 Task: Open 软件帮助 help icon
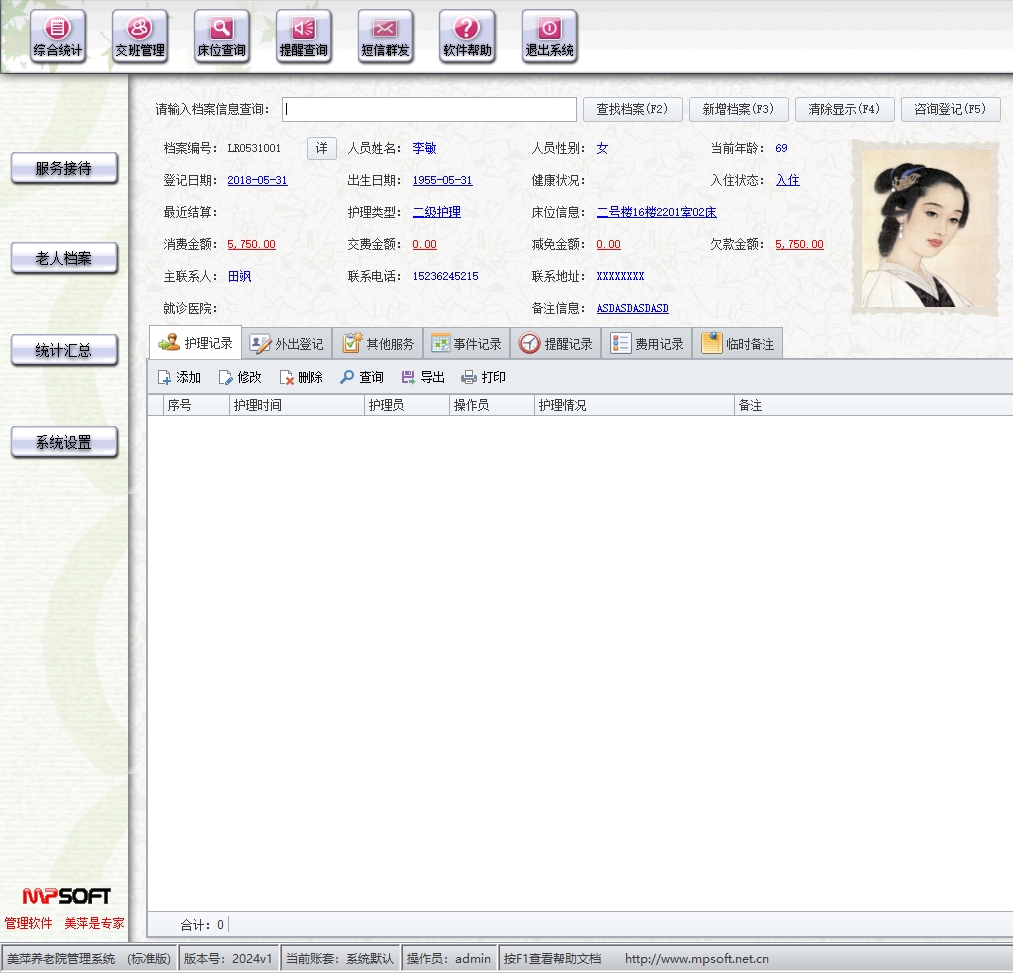[468, 37]
